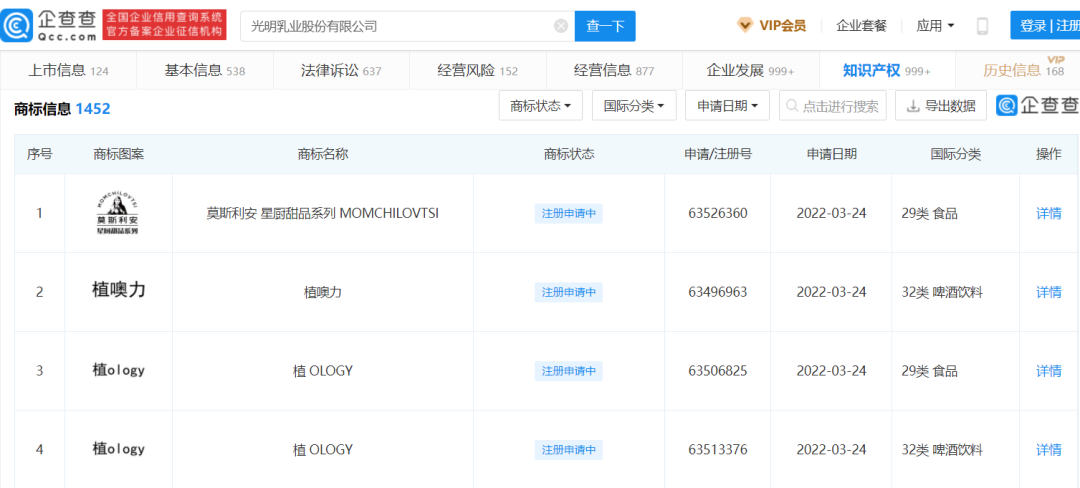
Task: Click the 注册申请中 status in row 1
Action: click(x=568, y=213)
